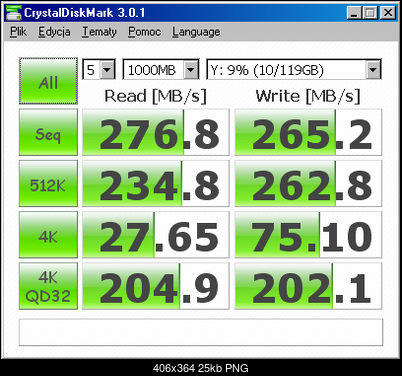Click the CrystalDiskMark title bar icon
The image size is (402, 376).
click(14, 13)
